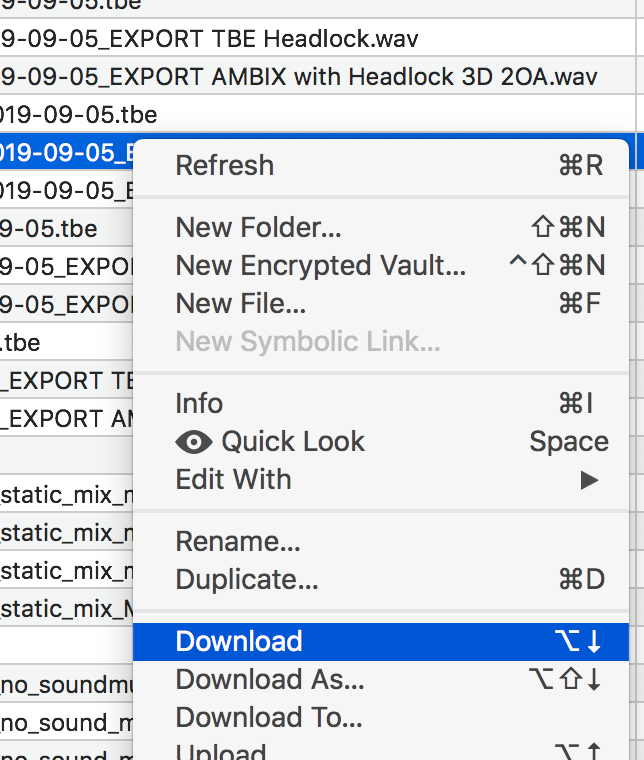644x760 pixels.
Task: Click Quick Look menu entry label
Action: 293,442
